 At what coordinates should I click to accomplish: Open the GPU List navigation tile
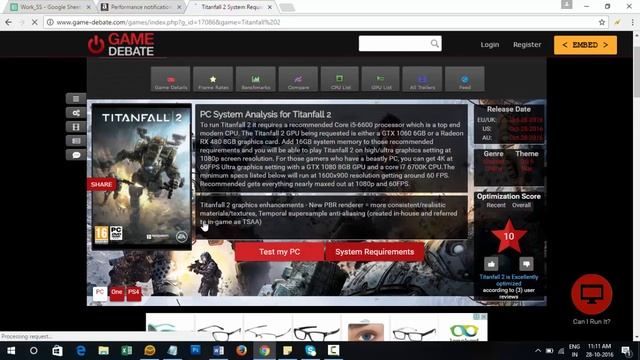381,79
